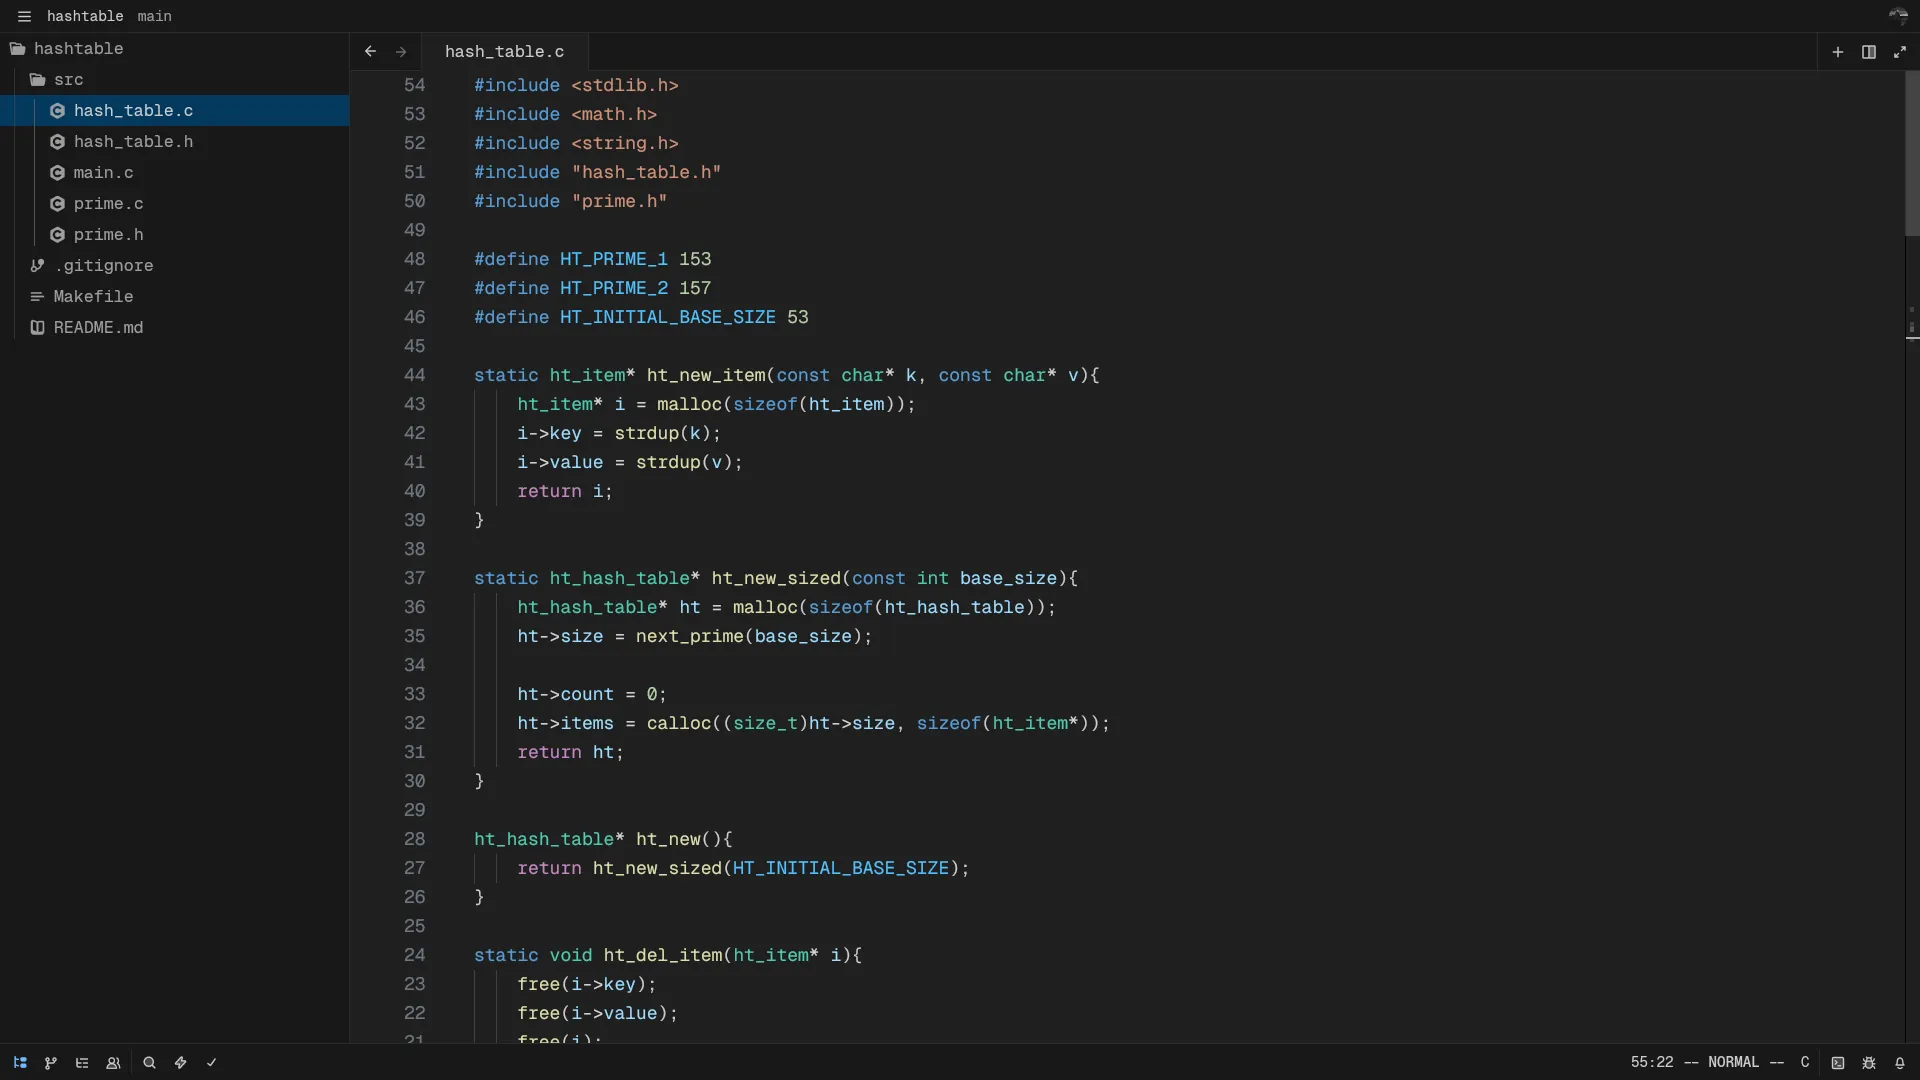Image resolution: width=1920 pixels, height=1080 pixels.
Task: Open the main menu hamburger
Action: pyautogui.click(x=24, y=16)
